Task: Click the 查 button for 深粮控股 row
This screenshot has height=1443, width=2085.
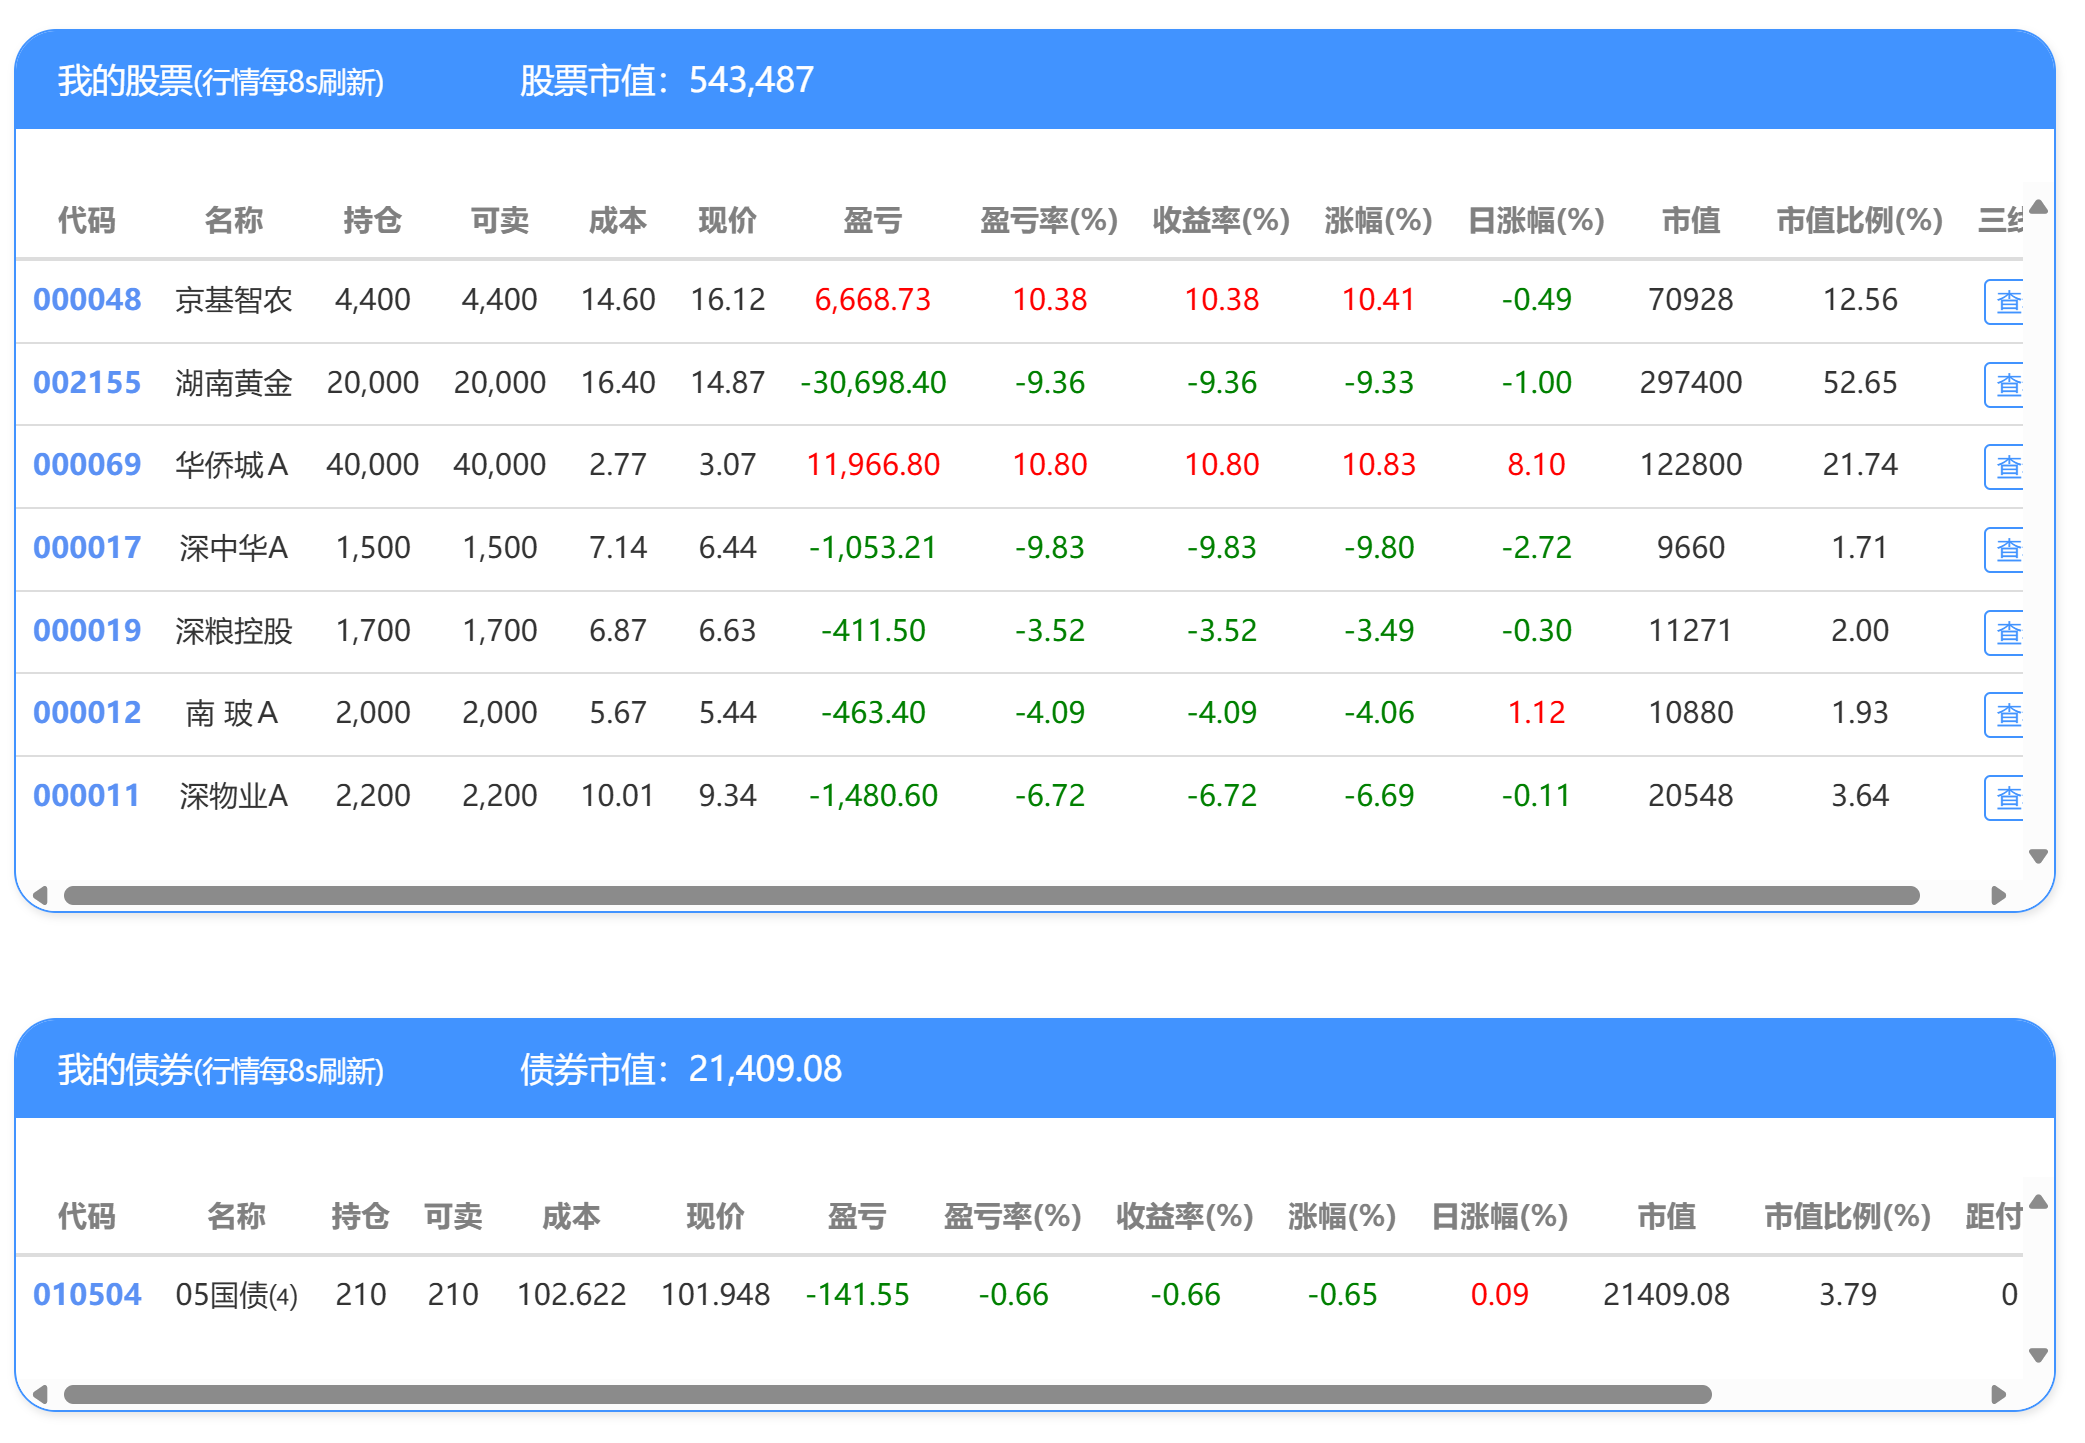Action: (2005, 633)
